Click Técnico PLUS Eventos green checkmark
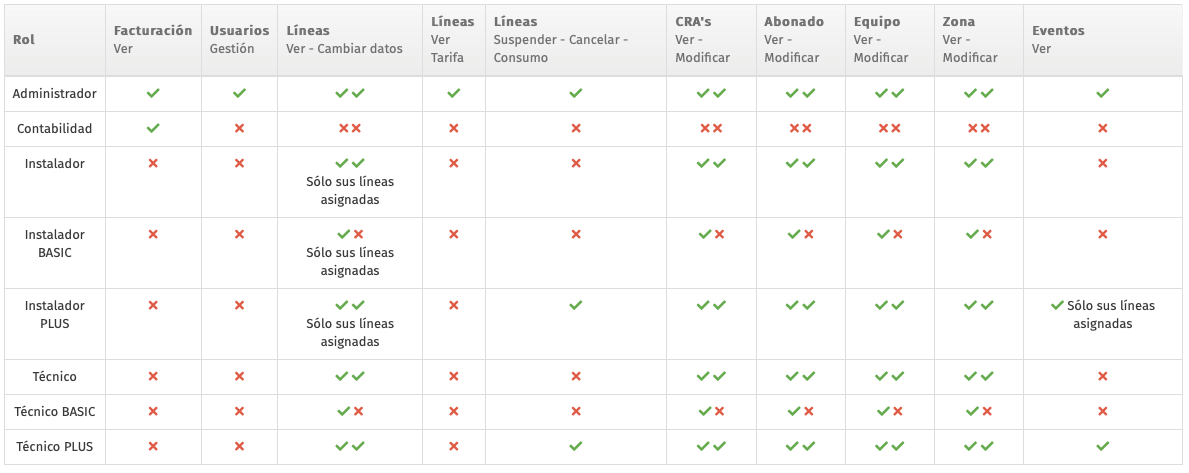Image resolution: width=1189 pixels, height=473 pixels. tap(1103, 446)
